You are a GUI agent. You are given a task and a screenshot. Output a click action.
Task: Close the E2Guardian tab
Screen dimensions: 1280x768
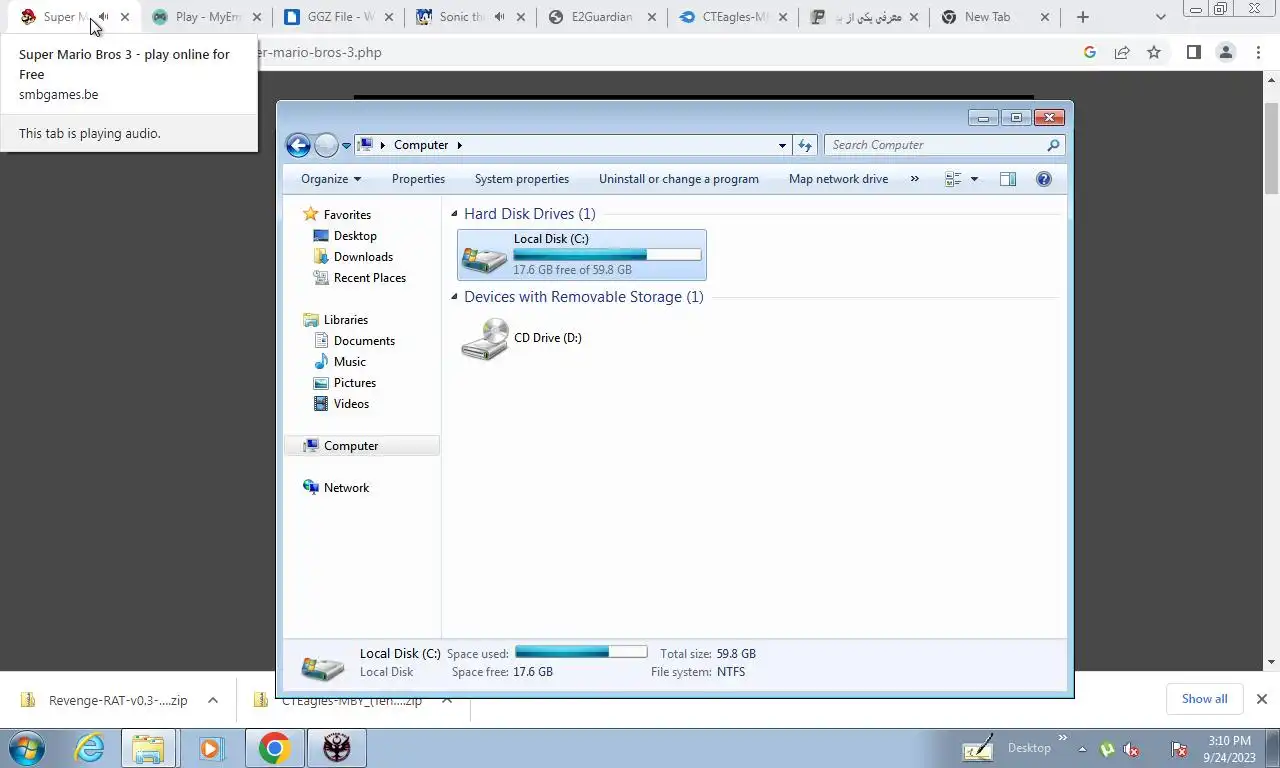[652, 17]
